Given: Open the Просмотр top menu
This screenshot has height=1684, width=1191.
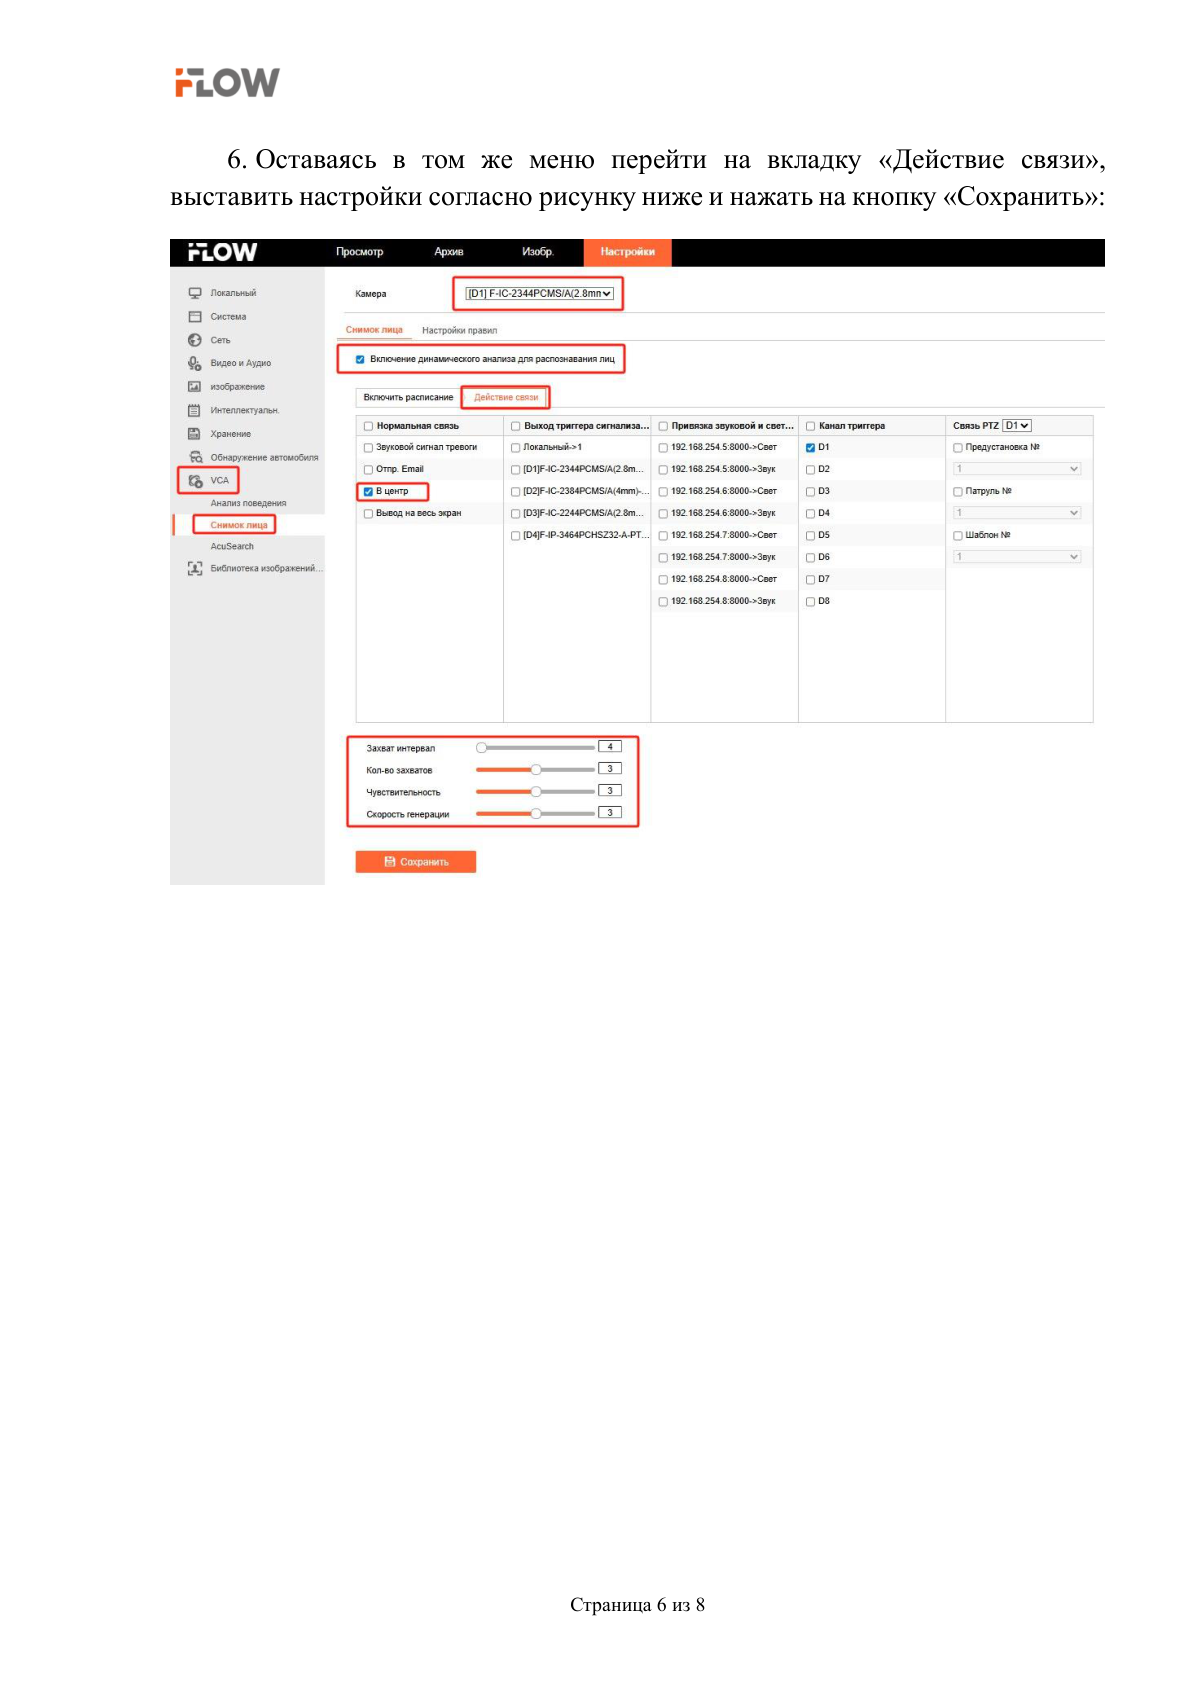Looking at the screenshot, I should click(x=360, y=252).
